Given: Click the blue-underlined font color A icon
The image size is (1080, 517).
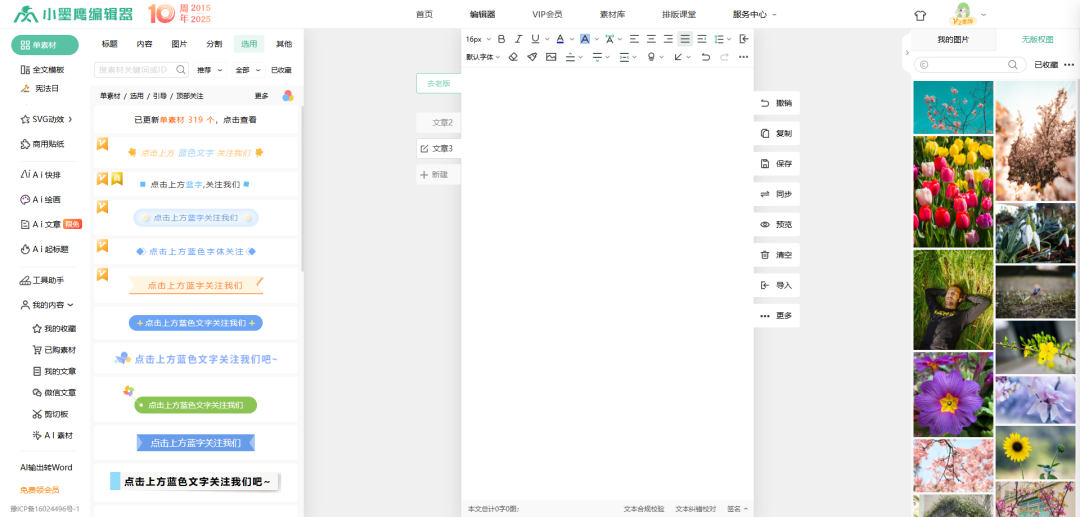Looking at the screenshot, I should click(560, 39).
